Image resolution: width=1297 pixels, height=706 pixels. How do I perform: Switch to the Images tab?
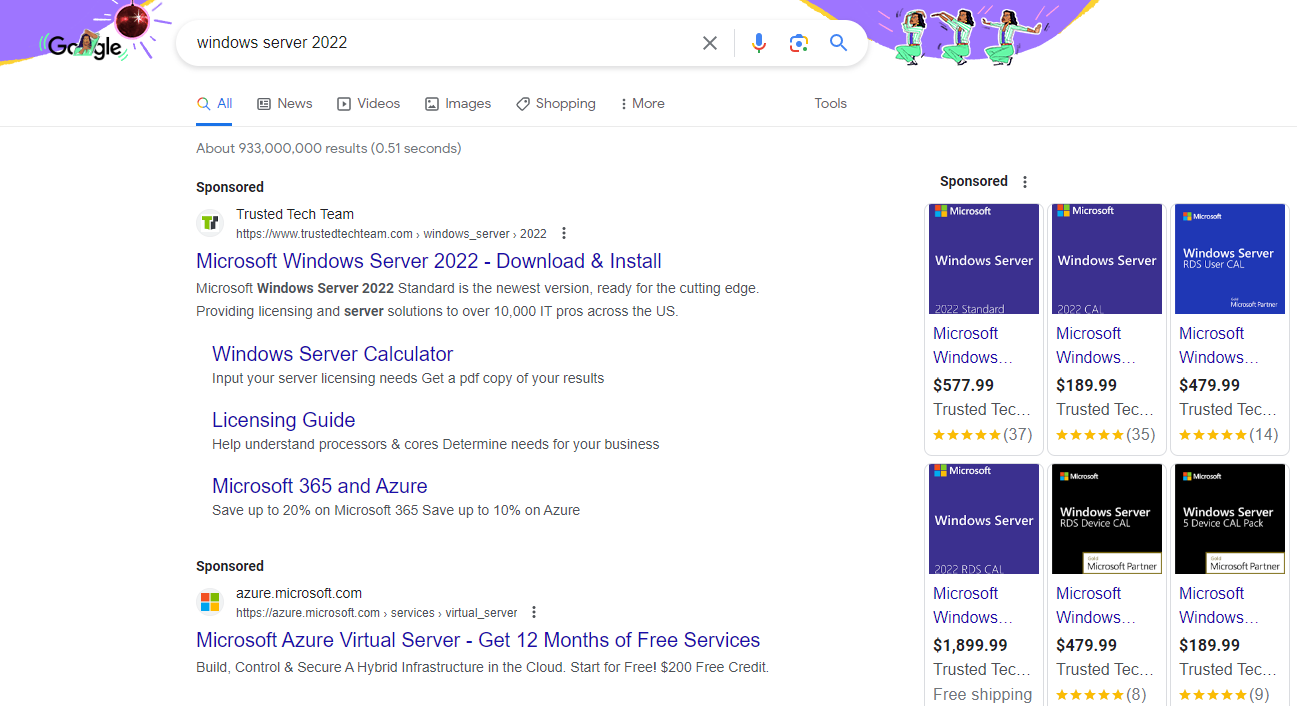tap(458, 104)
